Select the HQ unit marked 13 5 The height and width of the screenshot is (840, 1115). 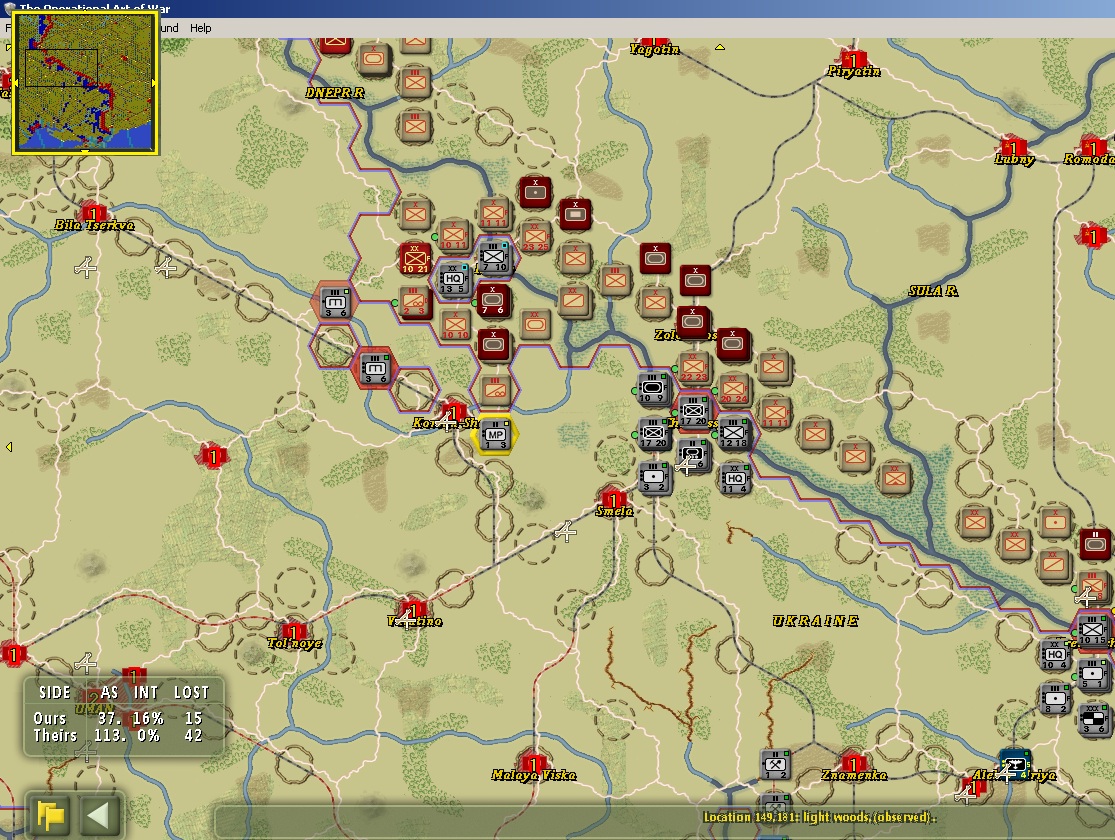pos(453,278)
